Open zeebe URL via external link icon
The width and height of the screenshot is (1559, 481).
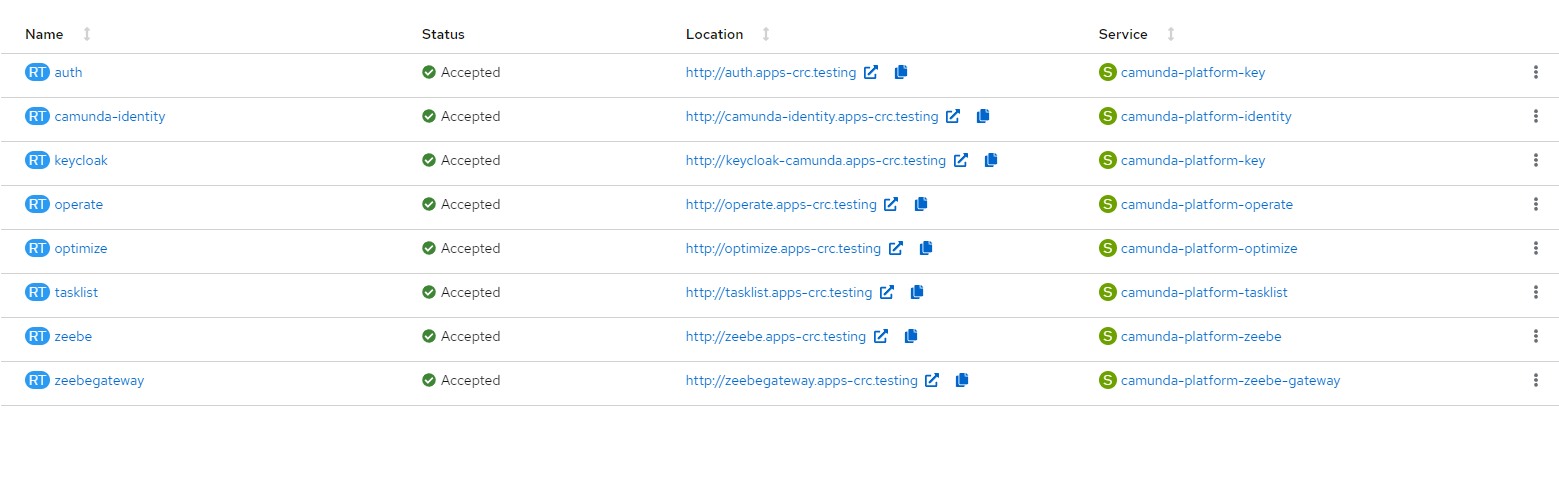click(881, 336)
